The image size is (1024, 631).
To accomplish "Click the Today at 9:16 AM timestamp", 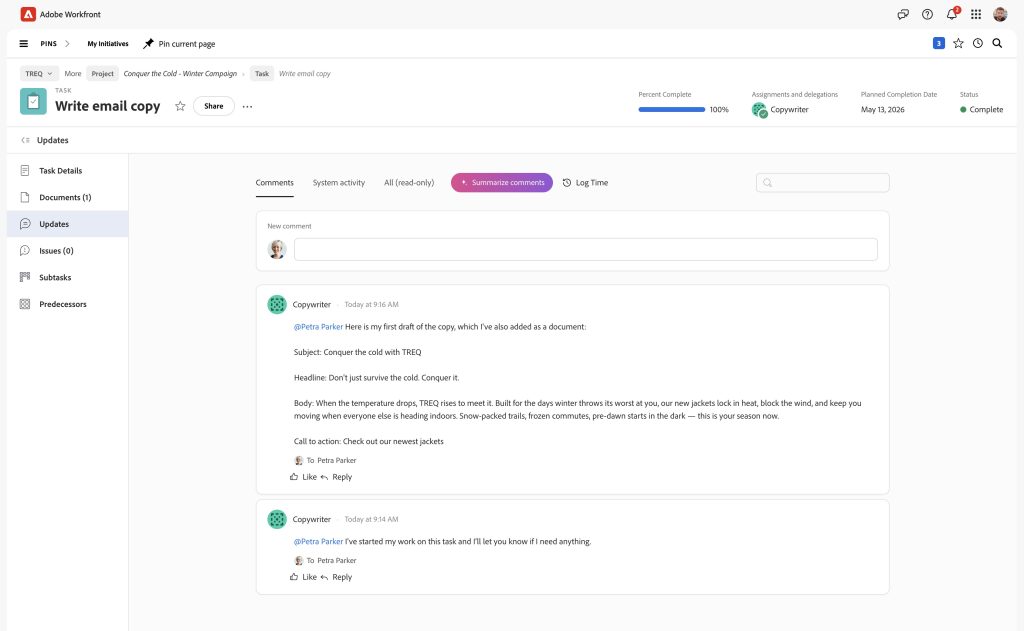I will pos(371,304).
